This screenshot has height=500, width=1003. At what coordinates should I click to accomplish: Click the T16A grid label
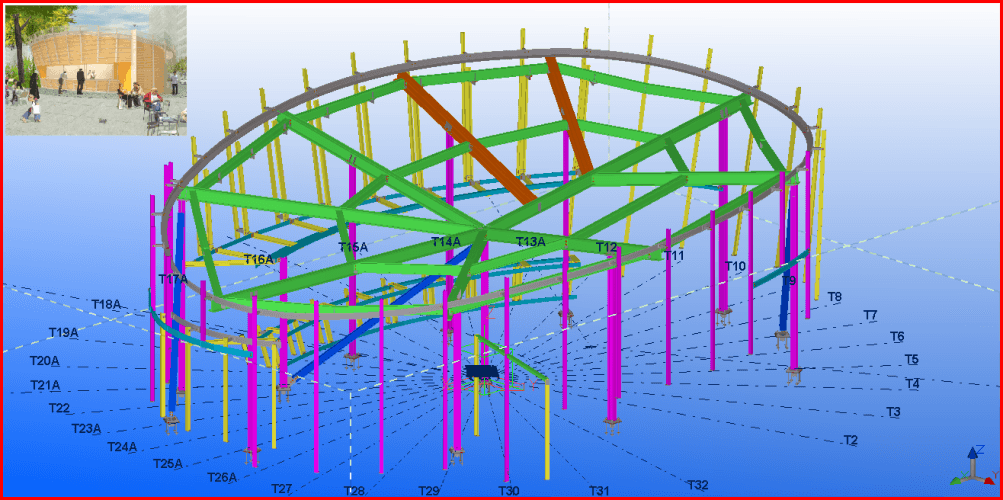pyautogui.click(x=258, y=259)
